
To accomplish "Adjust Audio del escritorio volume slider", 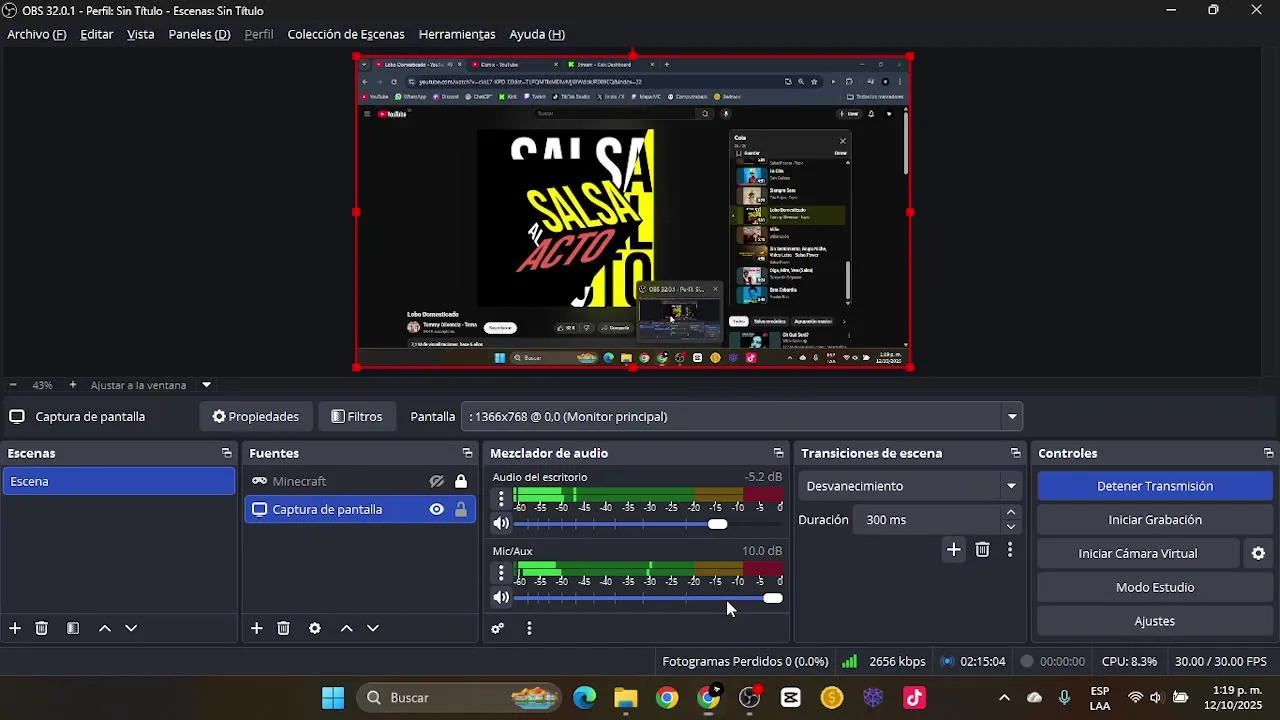I will pos(717,524).
